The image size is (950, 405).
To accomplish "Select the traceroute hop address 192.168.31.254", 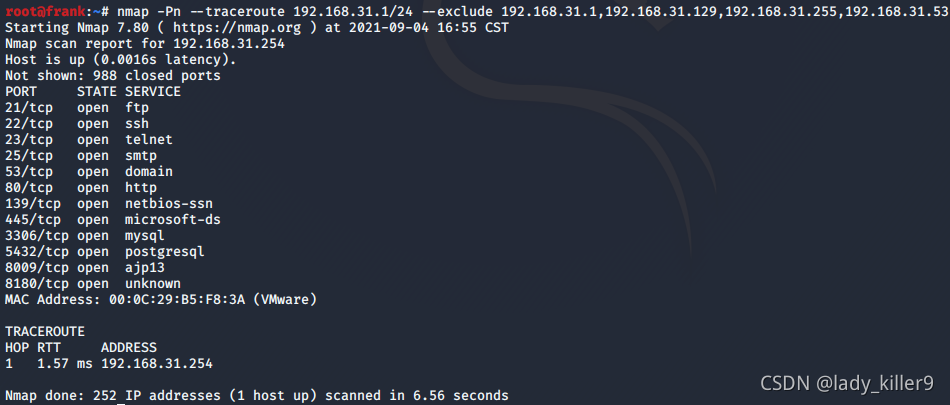I will click(157, 364).
